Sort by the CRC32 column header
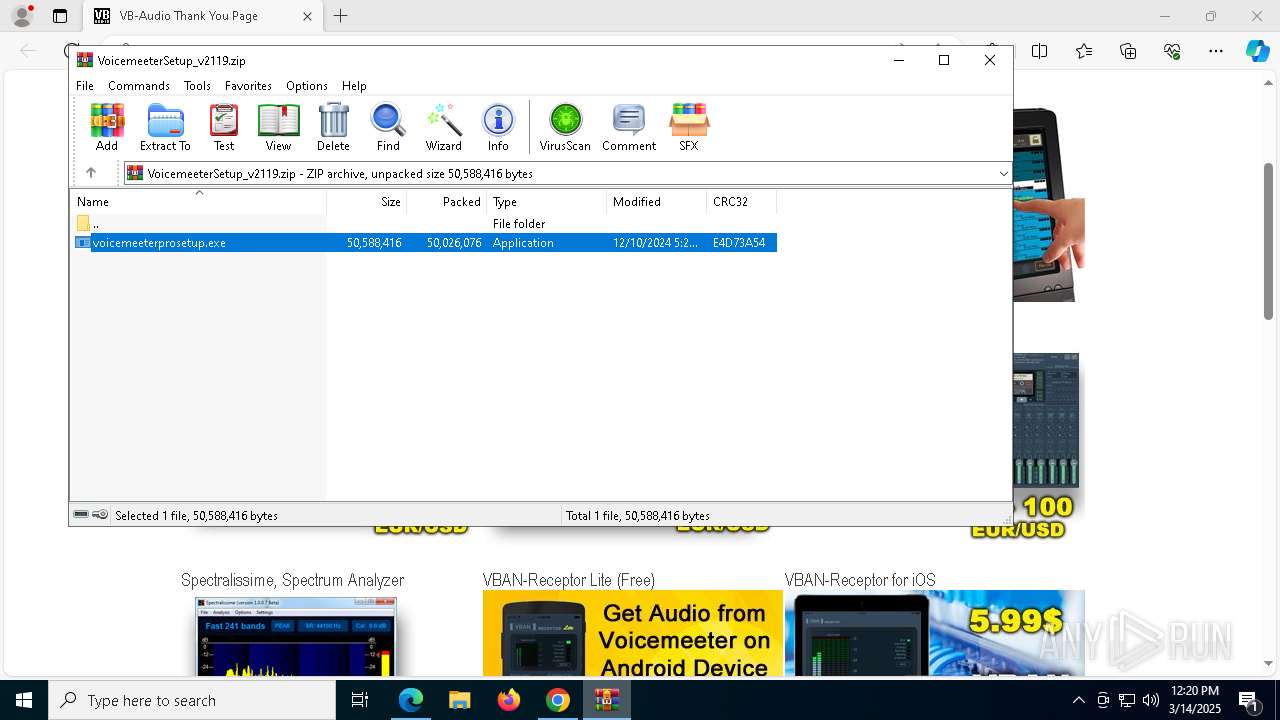Viewport: 1280px width, 720px height. pyautogui.click(x=742, y=202)
